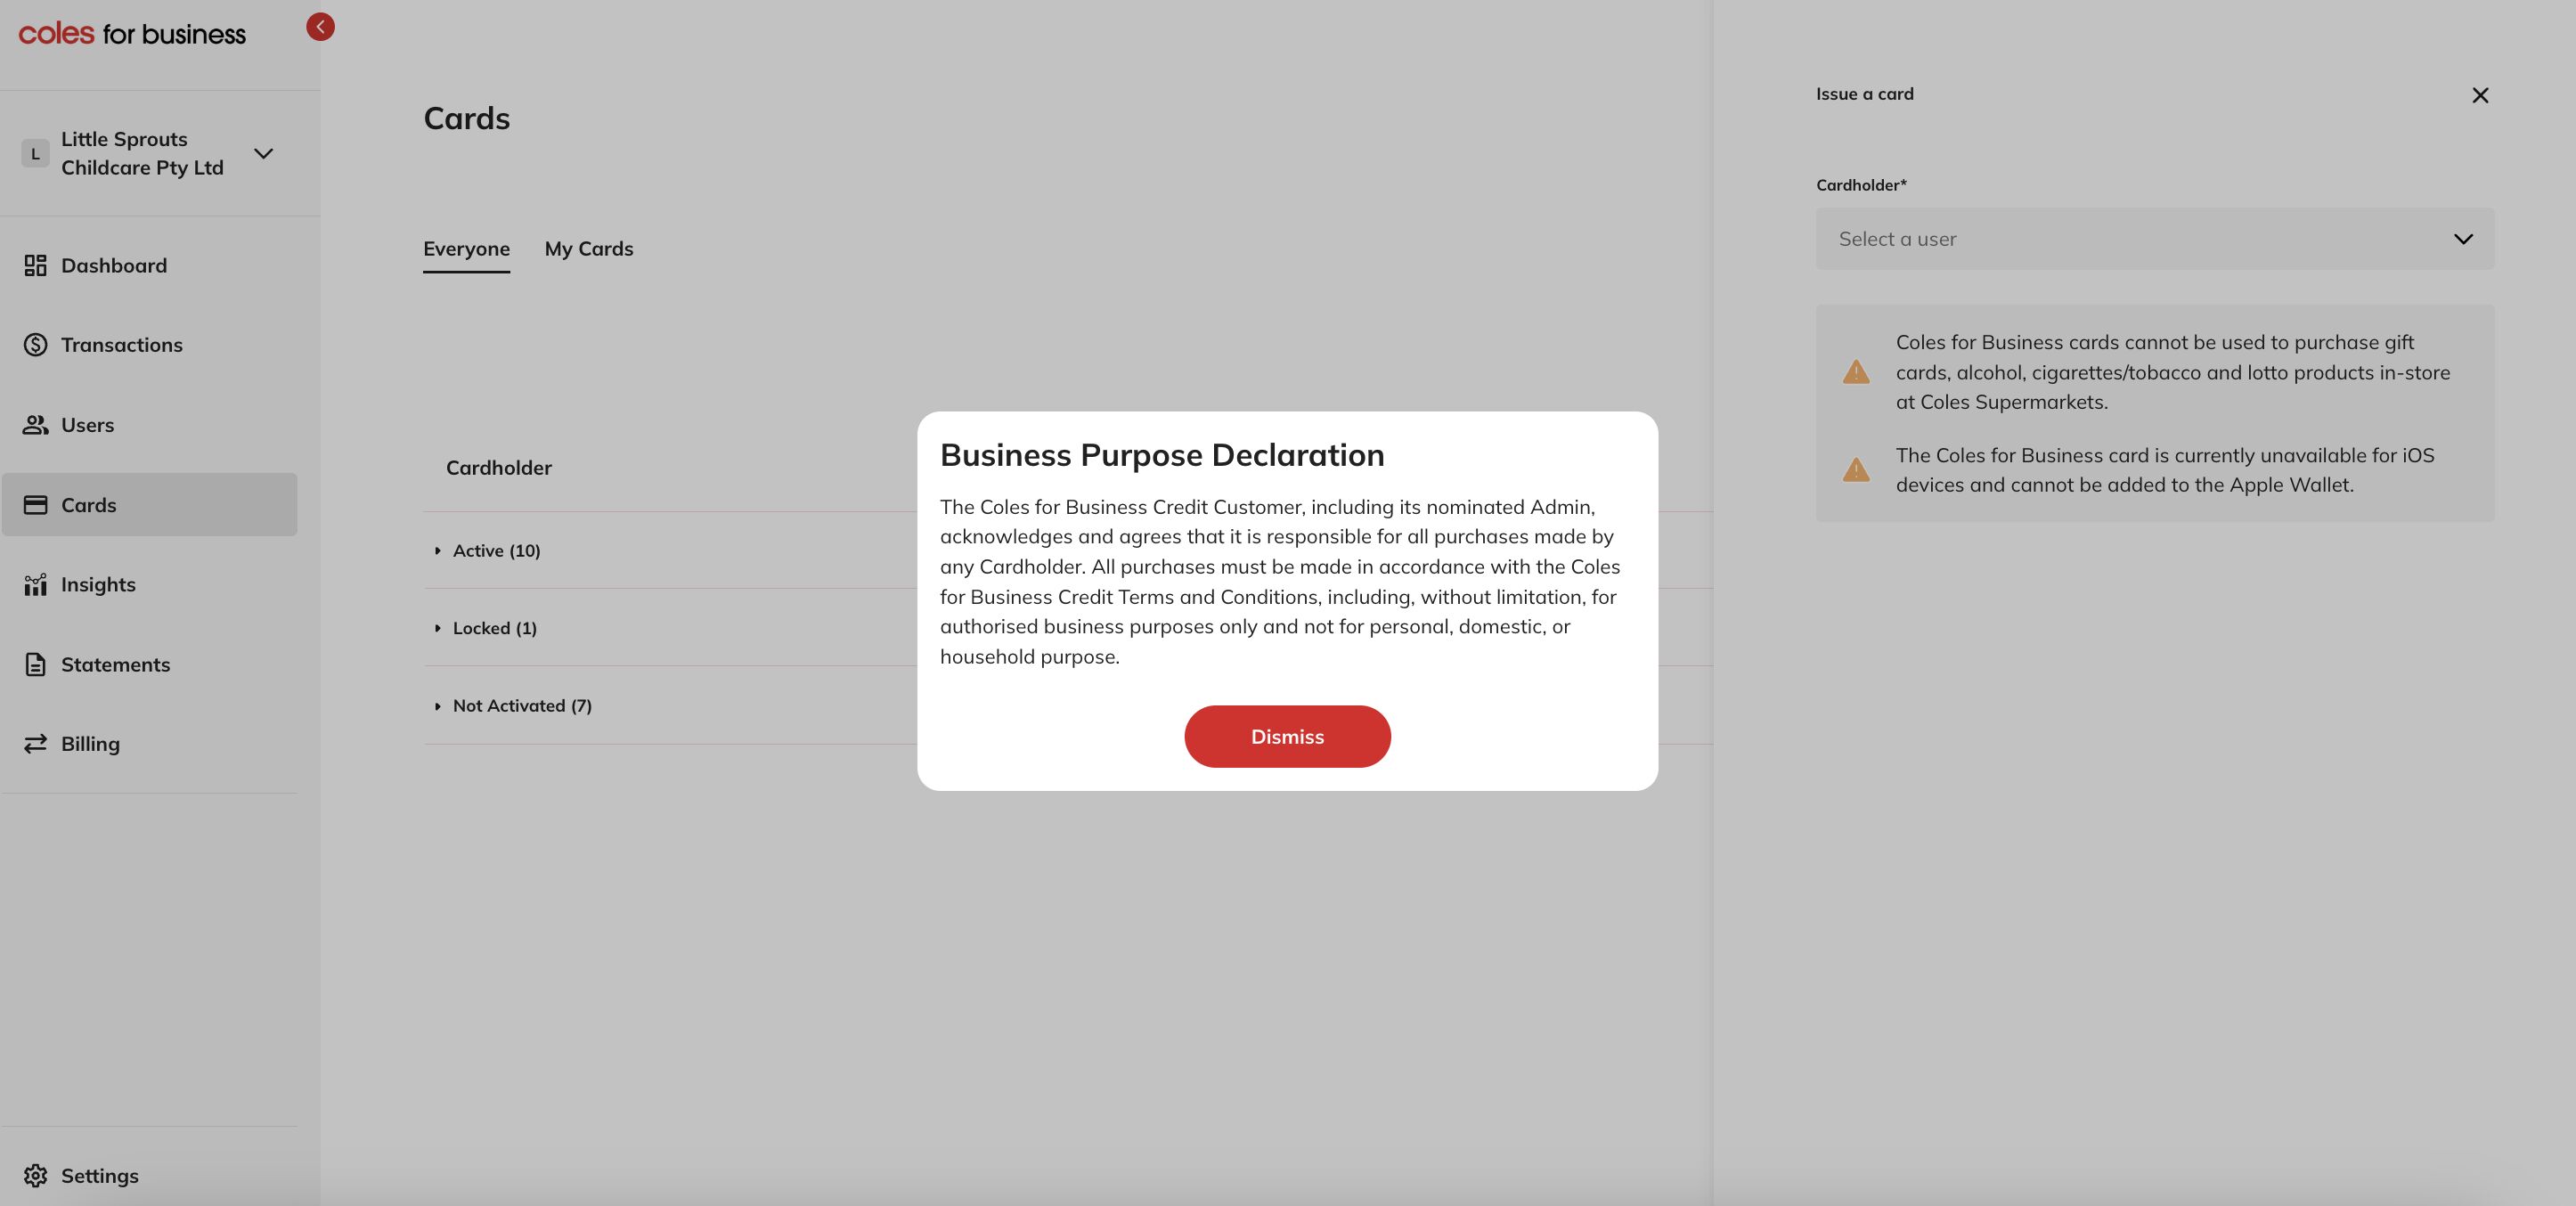Expand the Locked (1) cards group
The height and width of the screenshot is (1206, 2576).
click(494, 628)
